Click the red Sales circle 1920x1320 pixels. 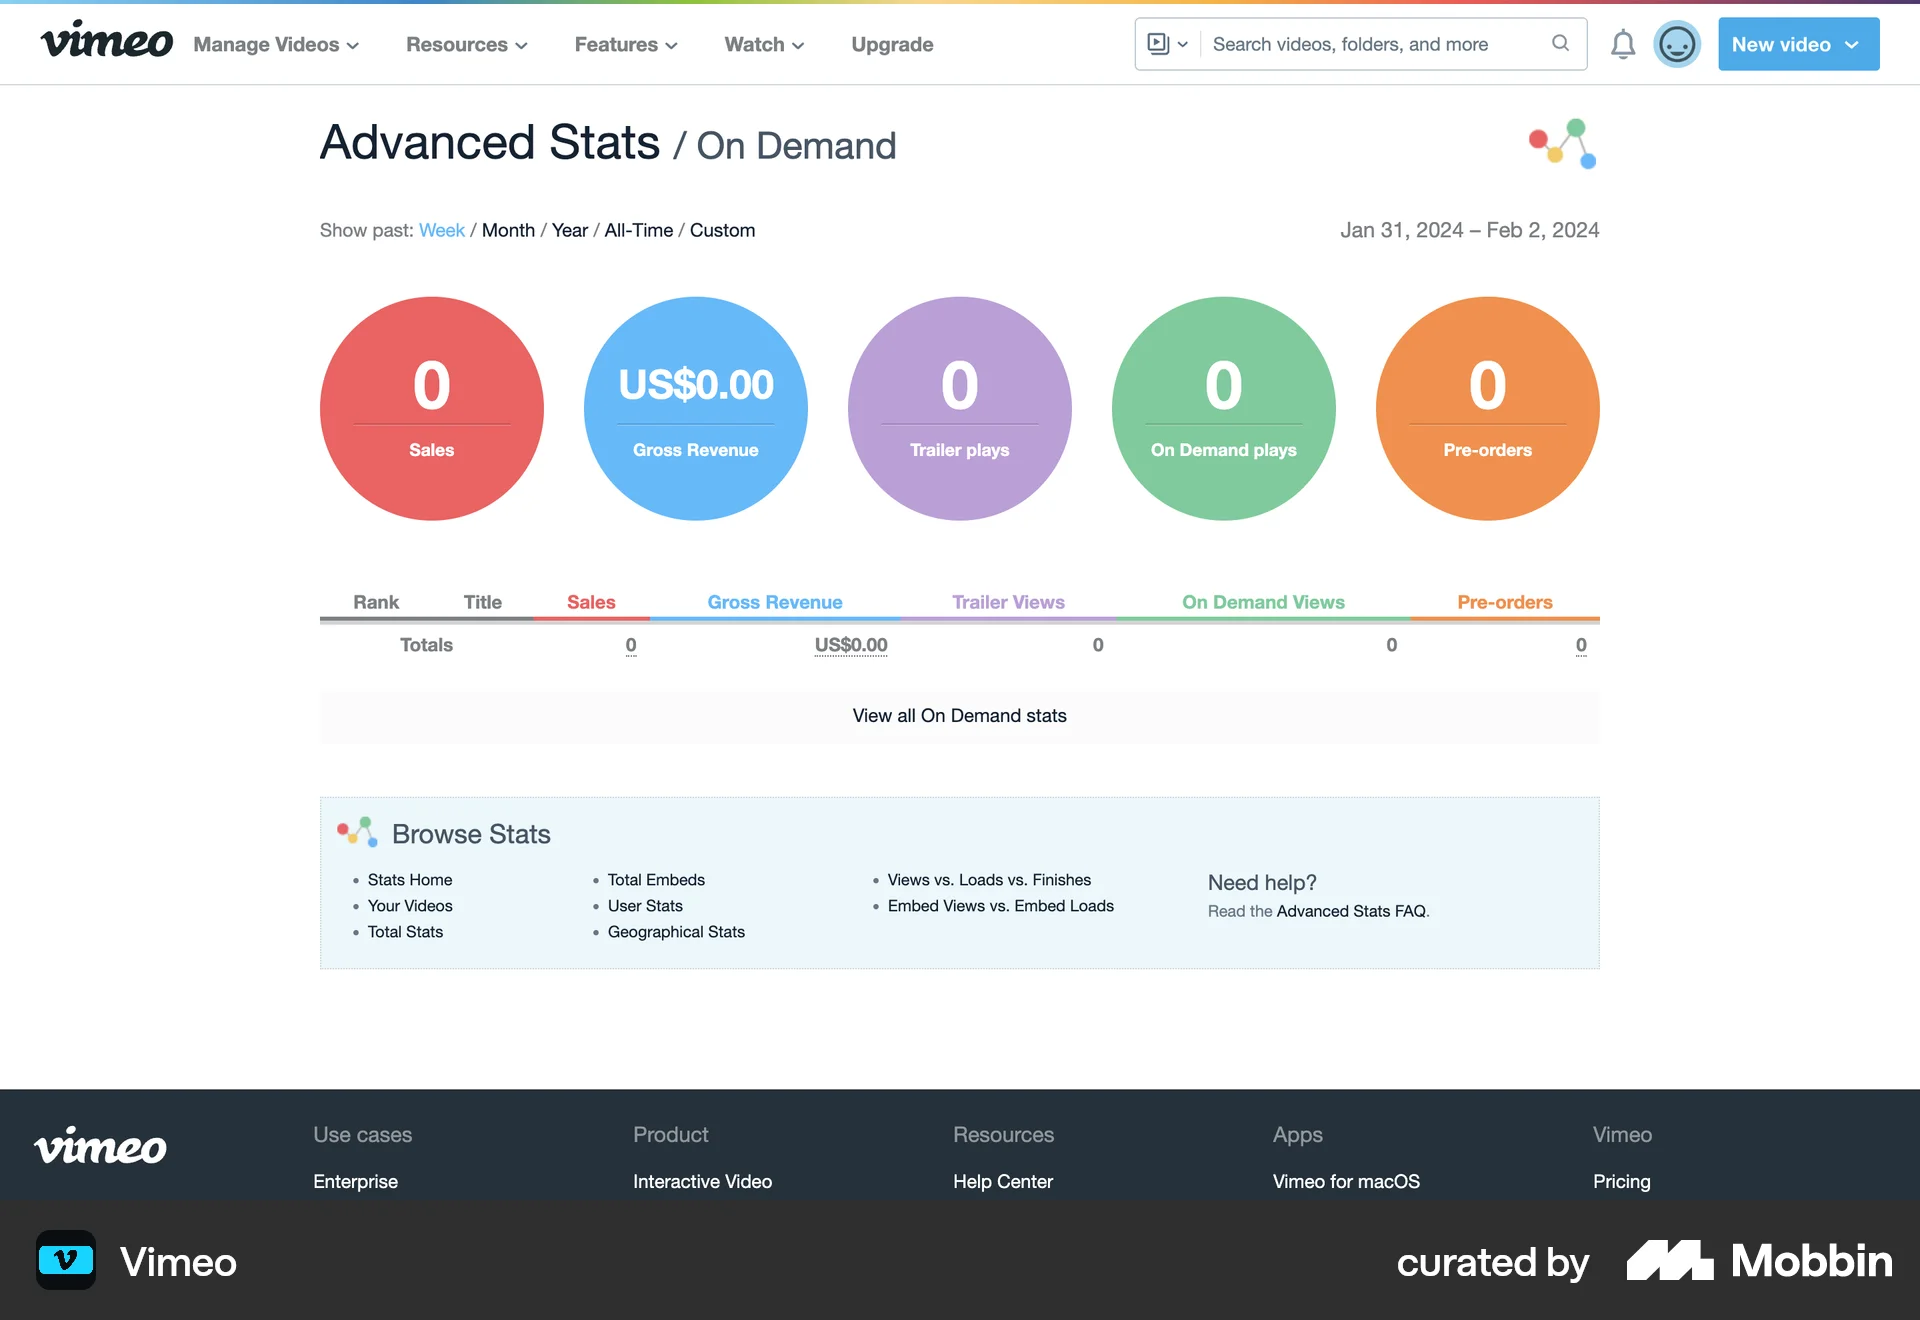(x=432, y=408)
